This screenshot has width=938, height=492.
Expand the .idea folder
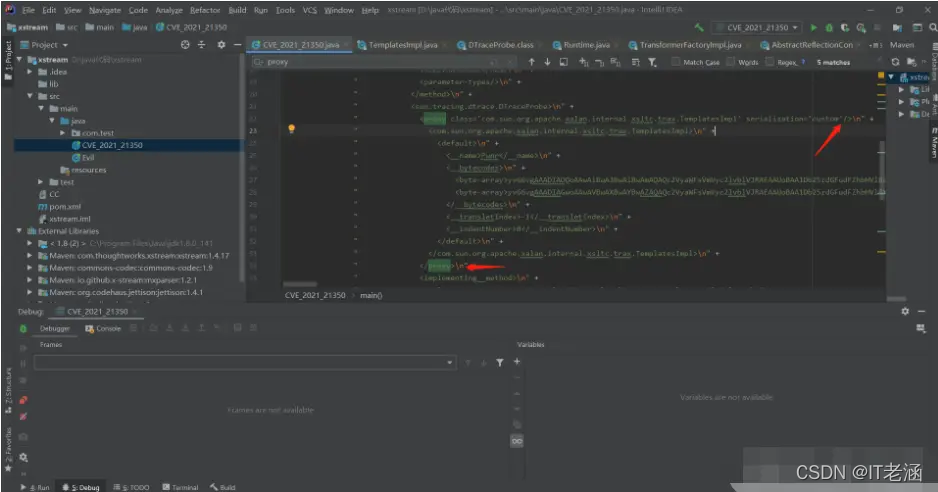click(x=30, y=72)
